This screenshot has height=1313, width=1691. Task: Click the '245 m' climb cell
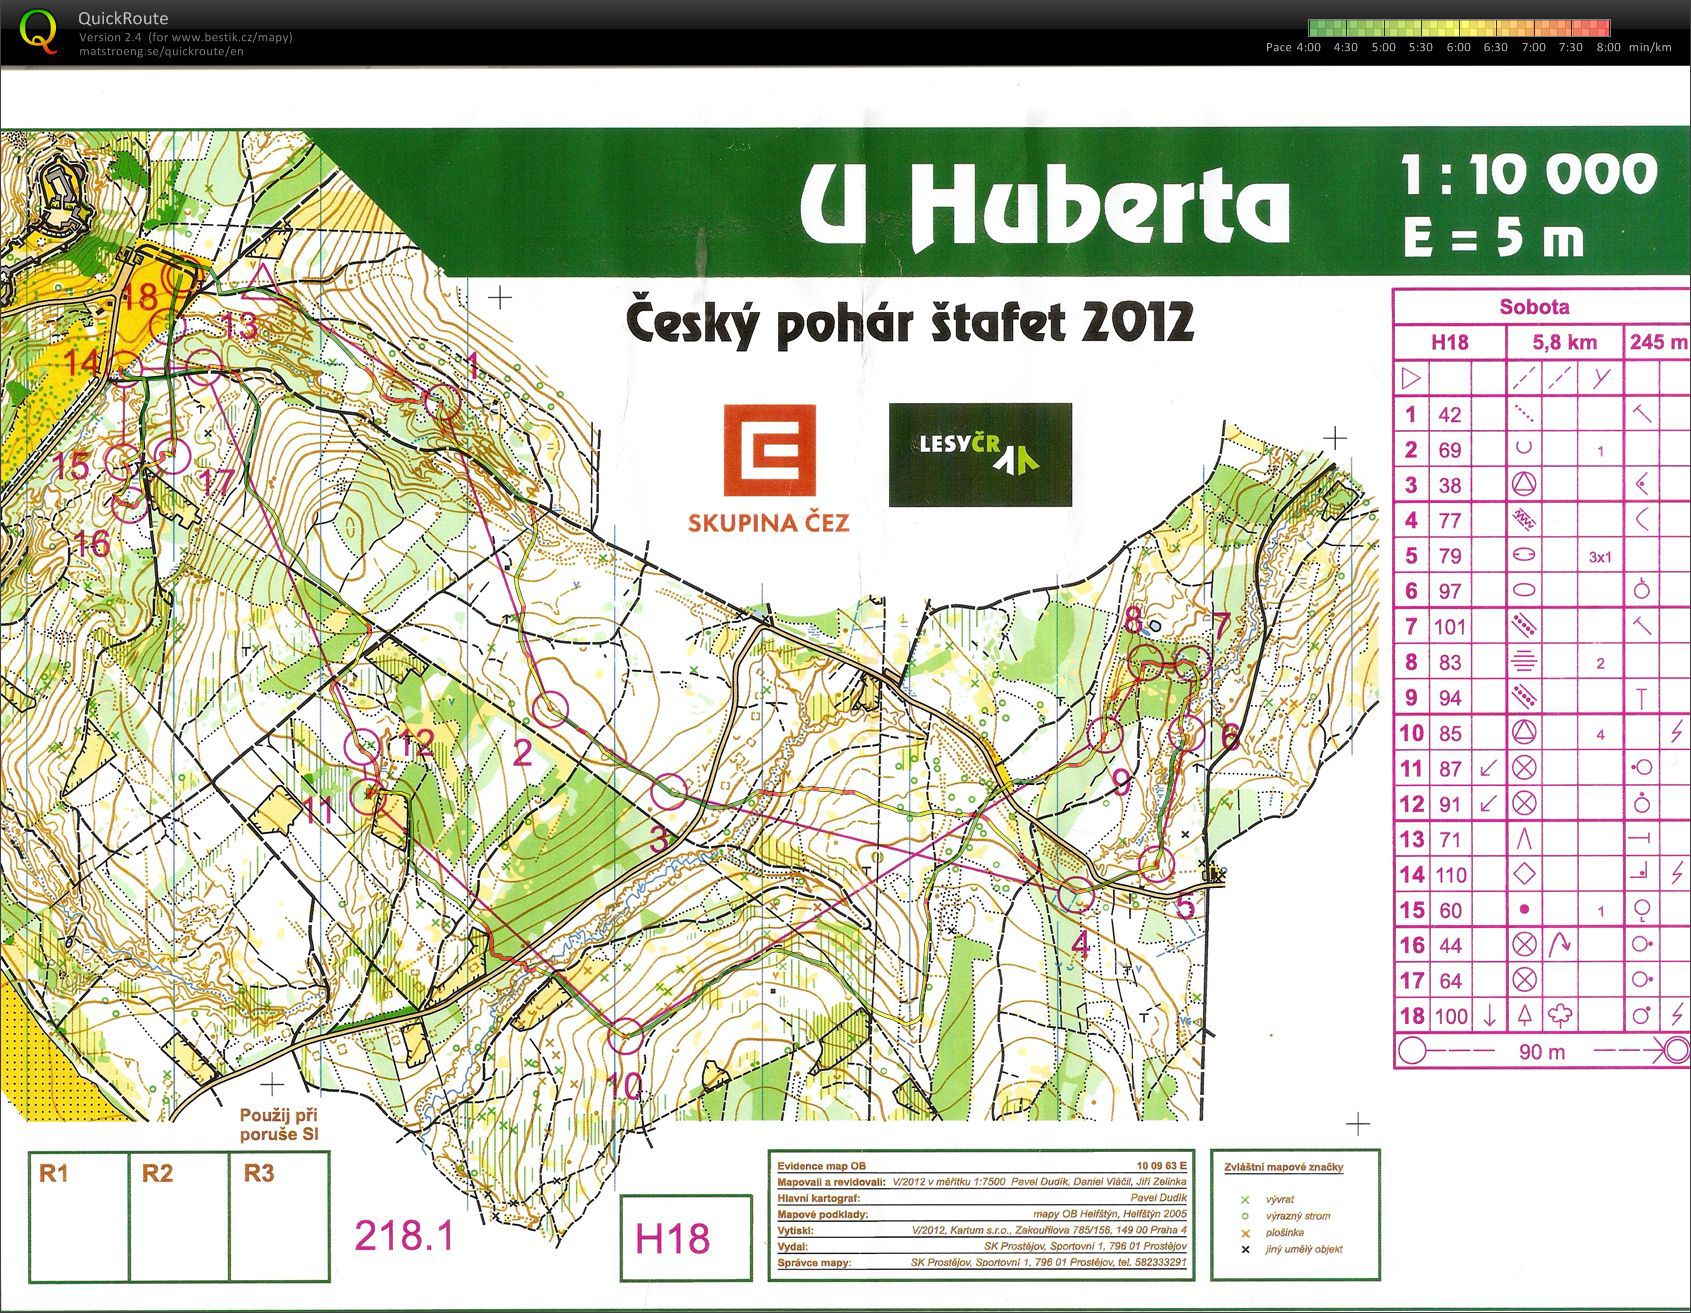click(x=1658, y=342)
